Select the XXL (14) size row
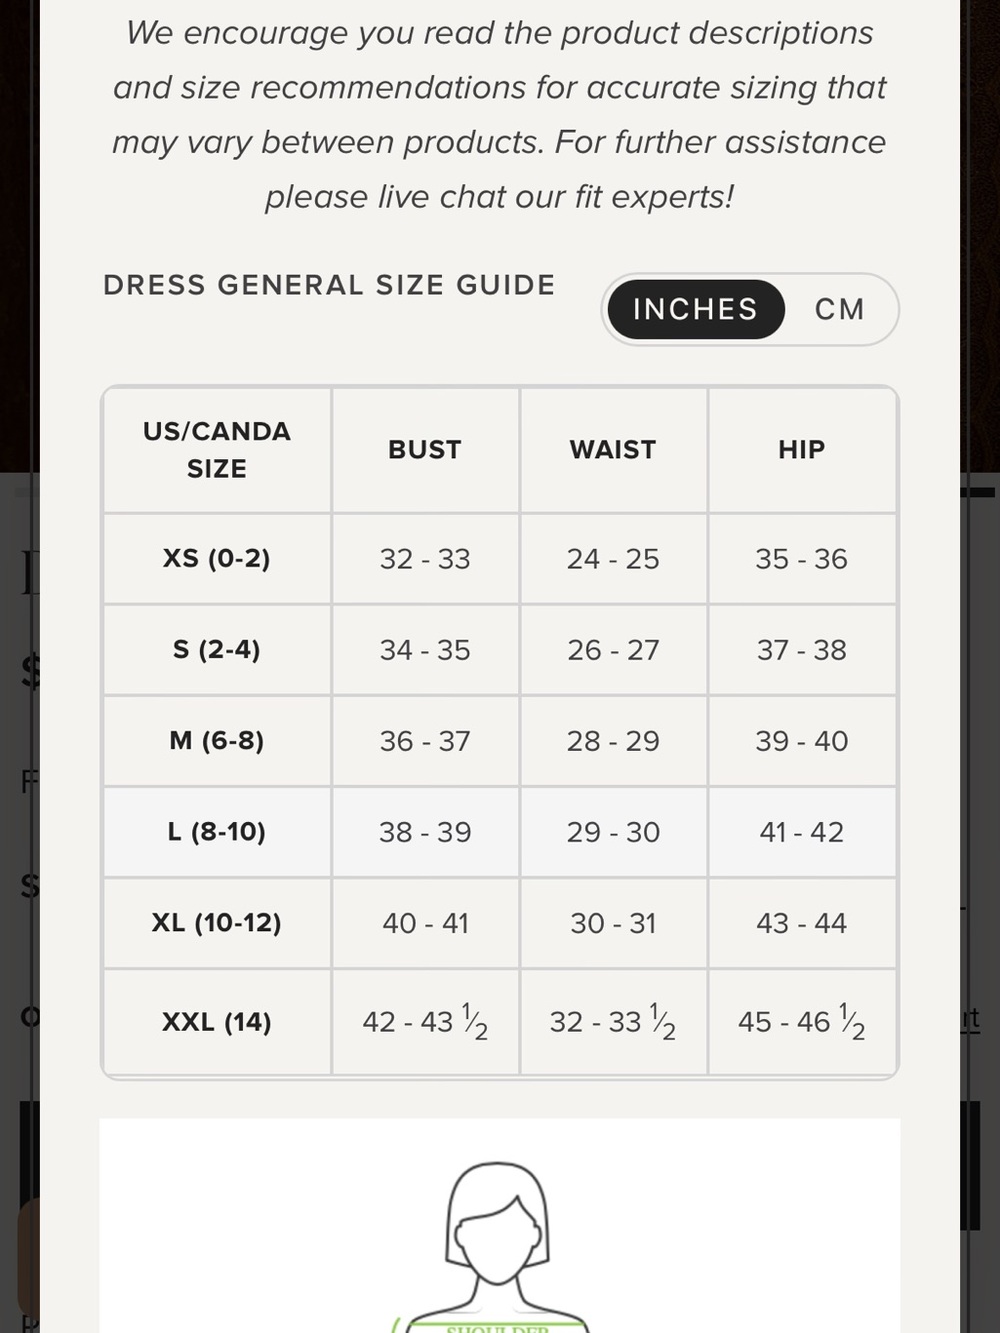Image resolution: width=1000 pixels, height=1333 pixels. point(500,1022)
